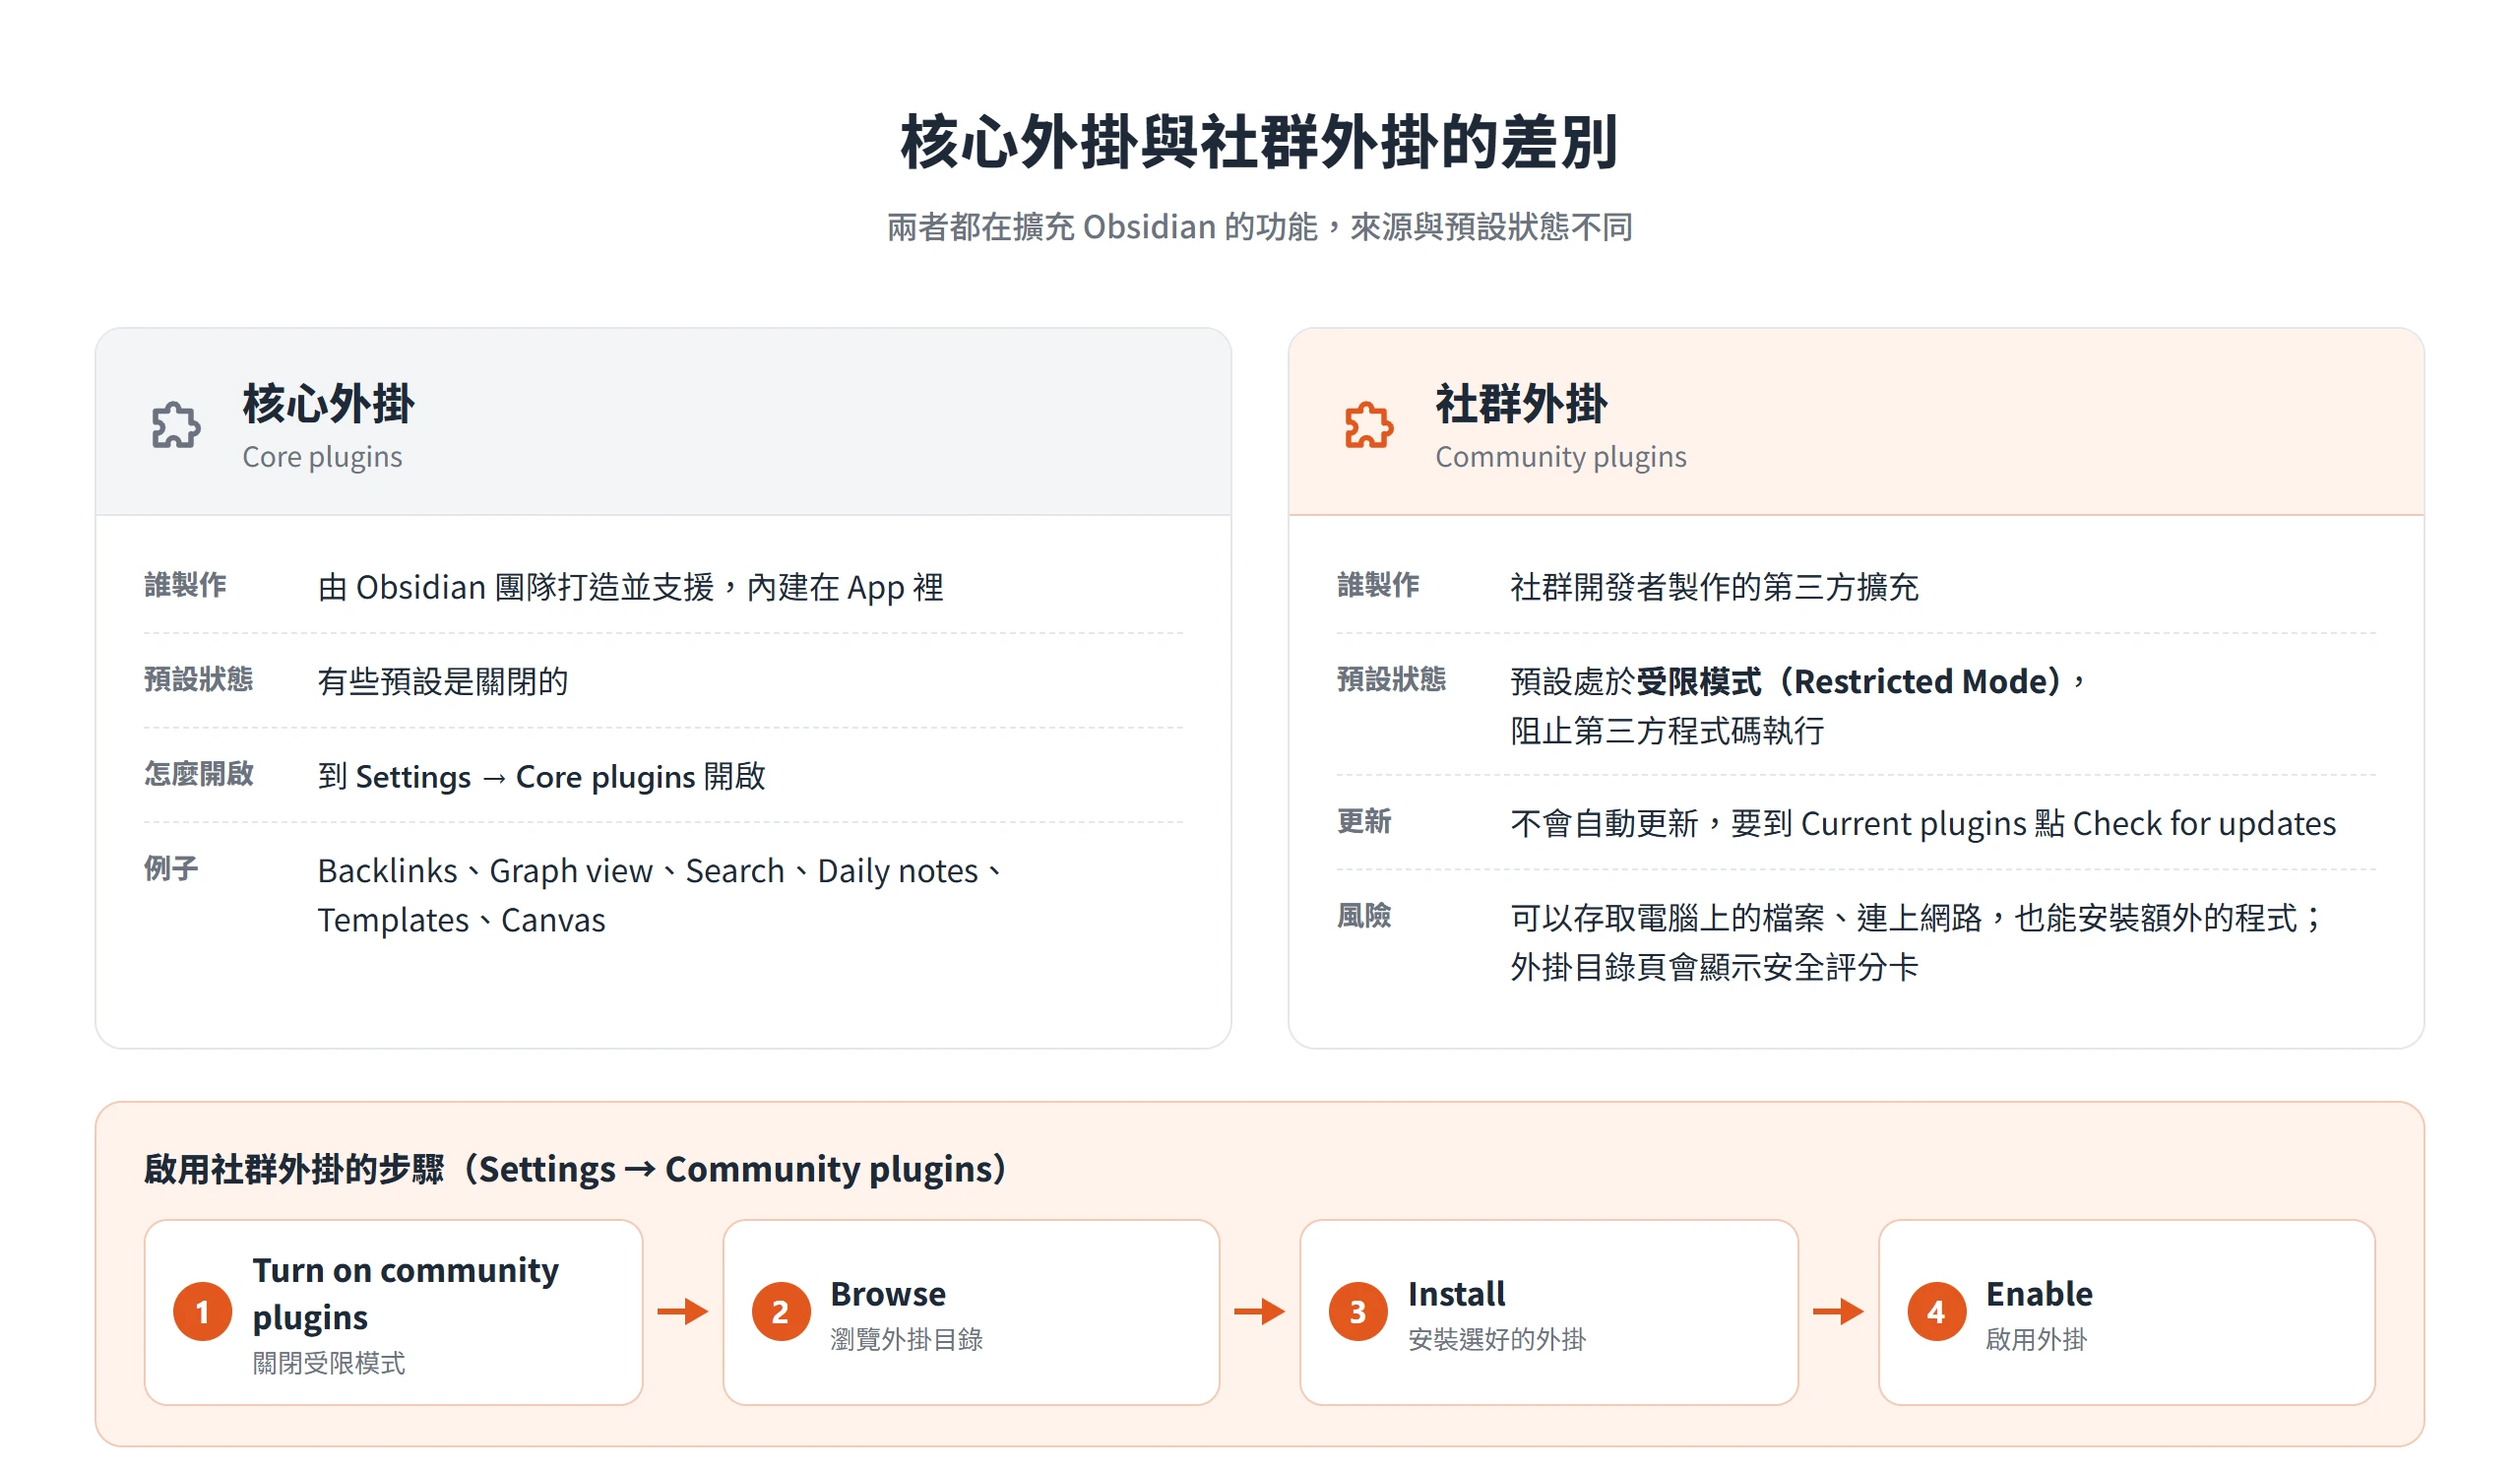Click the 風險 label
Image resolution: width=2520 pixels, height=1471 pixels.
(1364, 915)
